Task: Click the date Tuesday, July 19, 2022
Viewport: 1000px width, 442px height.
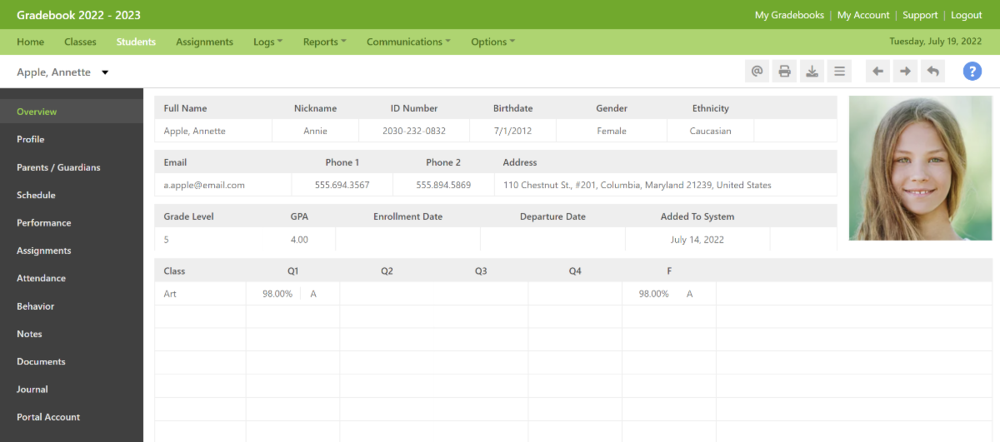Action: pyautogui.click(x=936, y=41)
